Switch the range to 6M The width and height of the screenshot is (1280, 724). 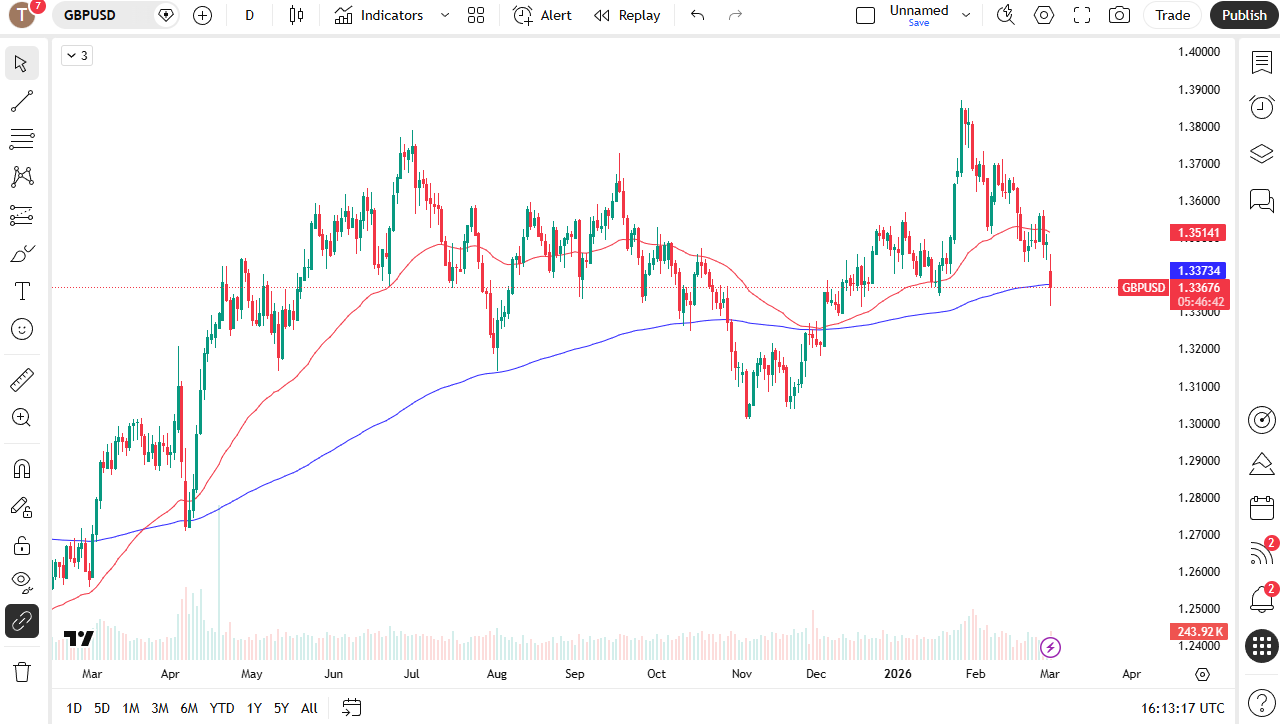coord(189,708)
